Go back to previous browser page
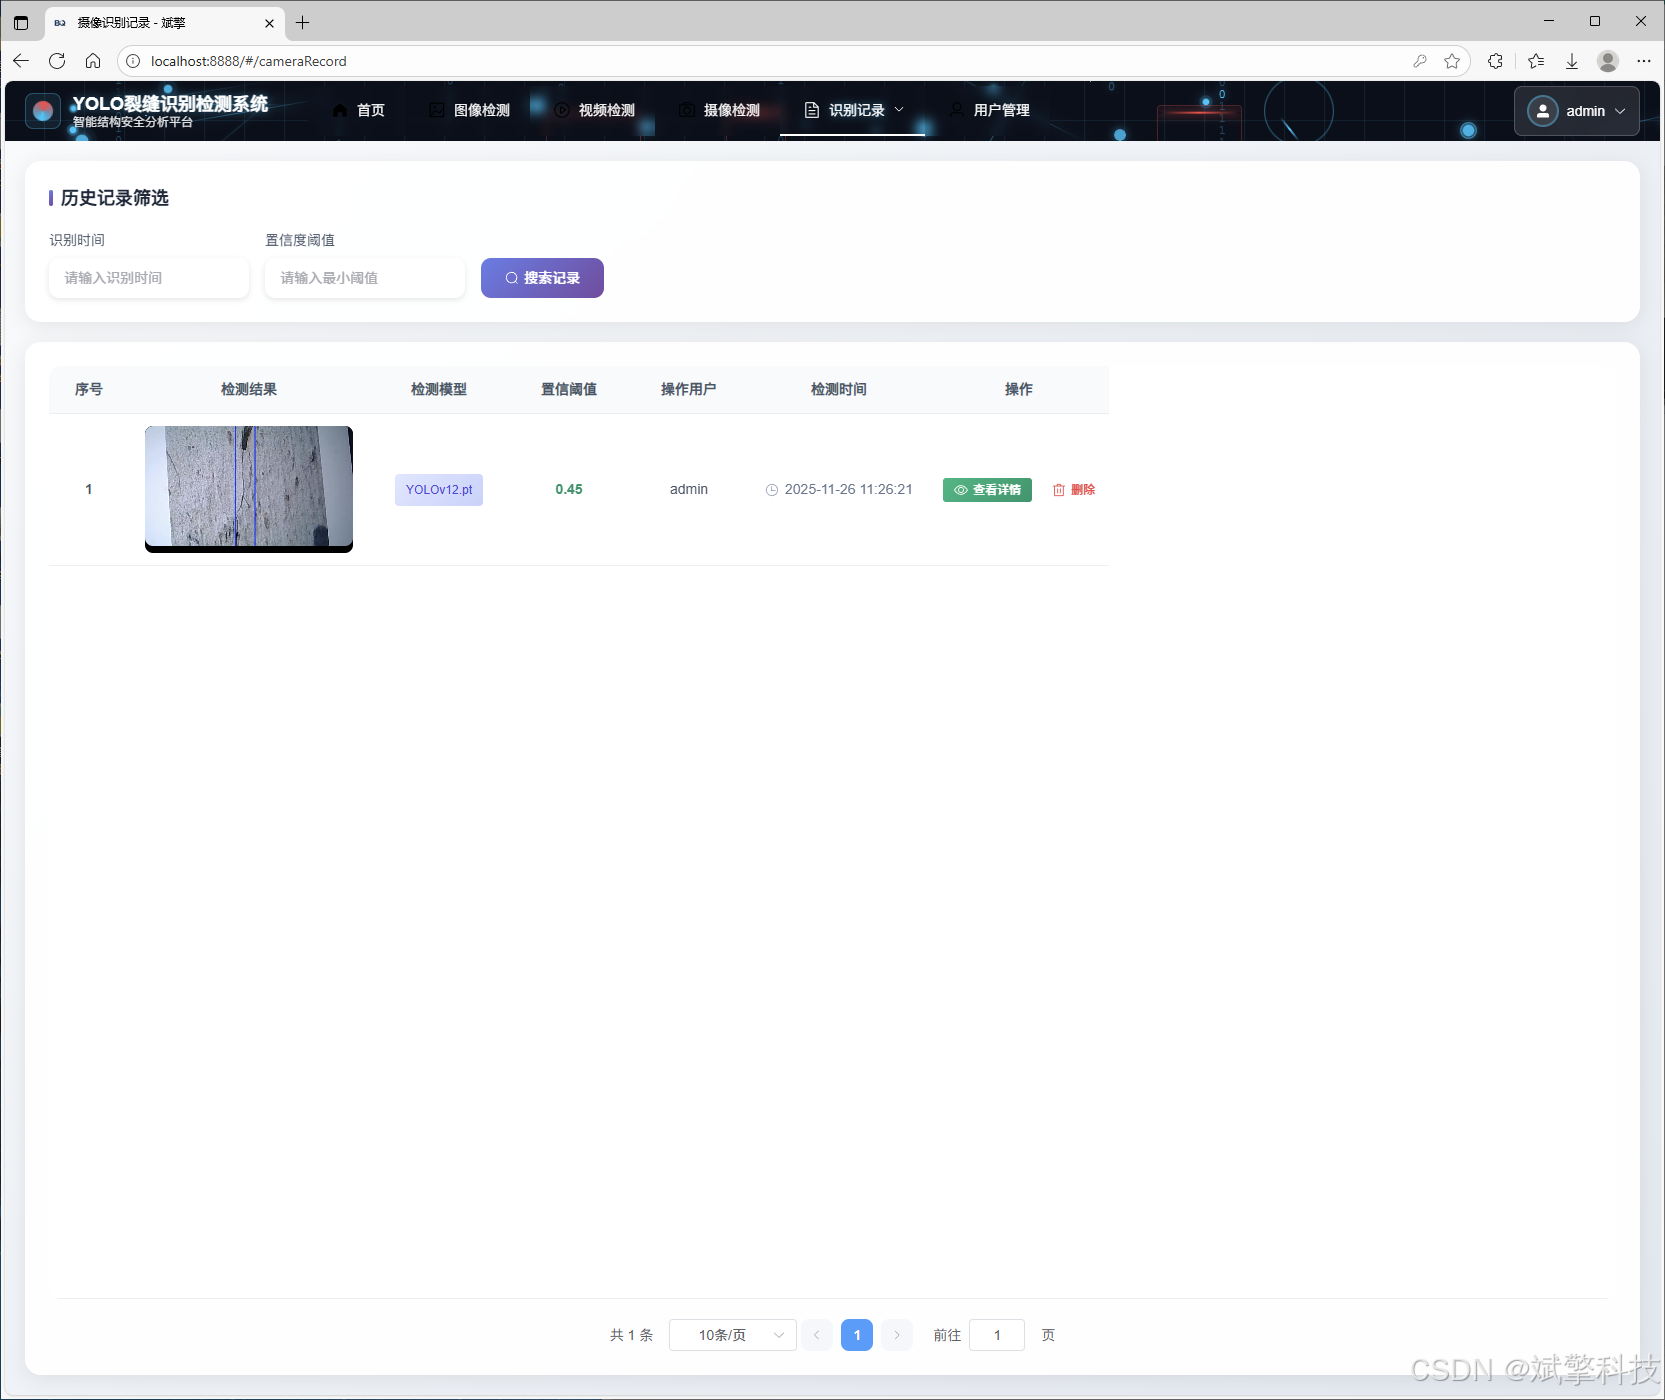This screenshot has width=1665, height=1400. coord(21,61)
